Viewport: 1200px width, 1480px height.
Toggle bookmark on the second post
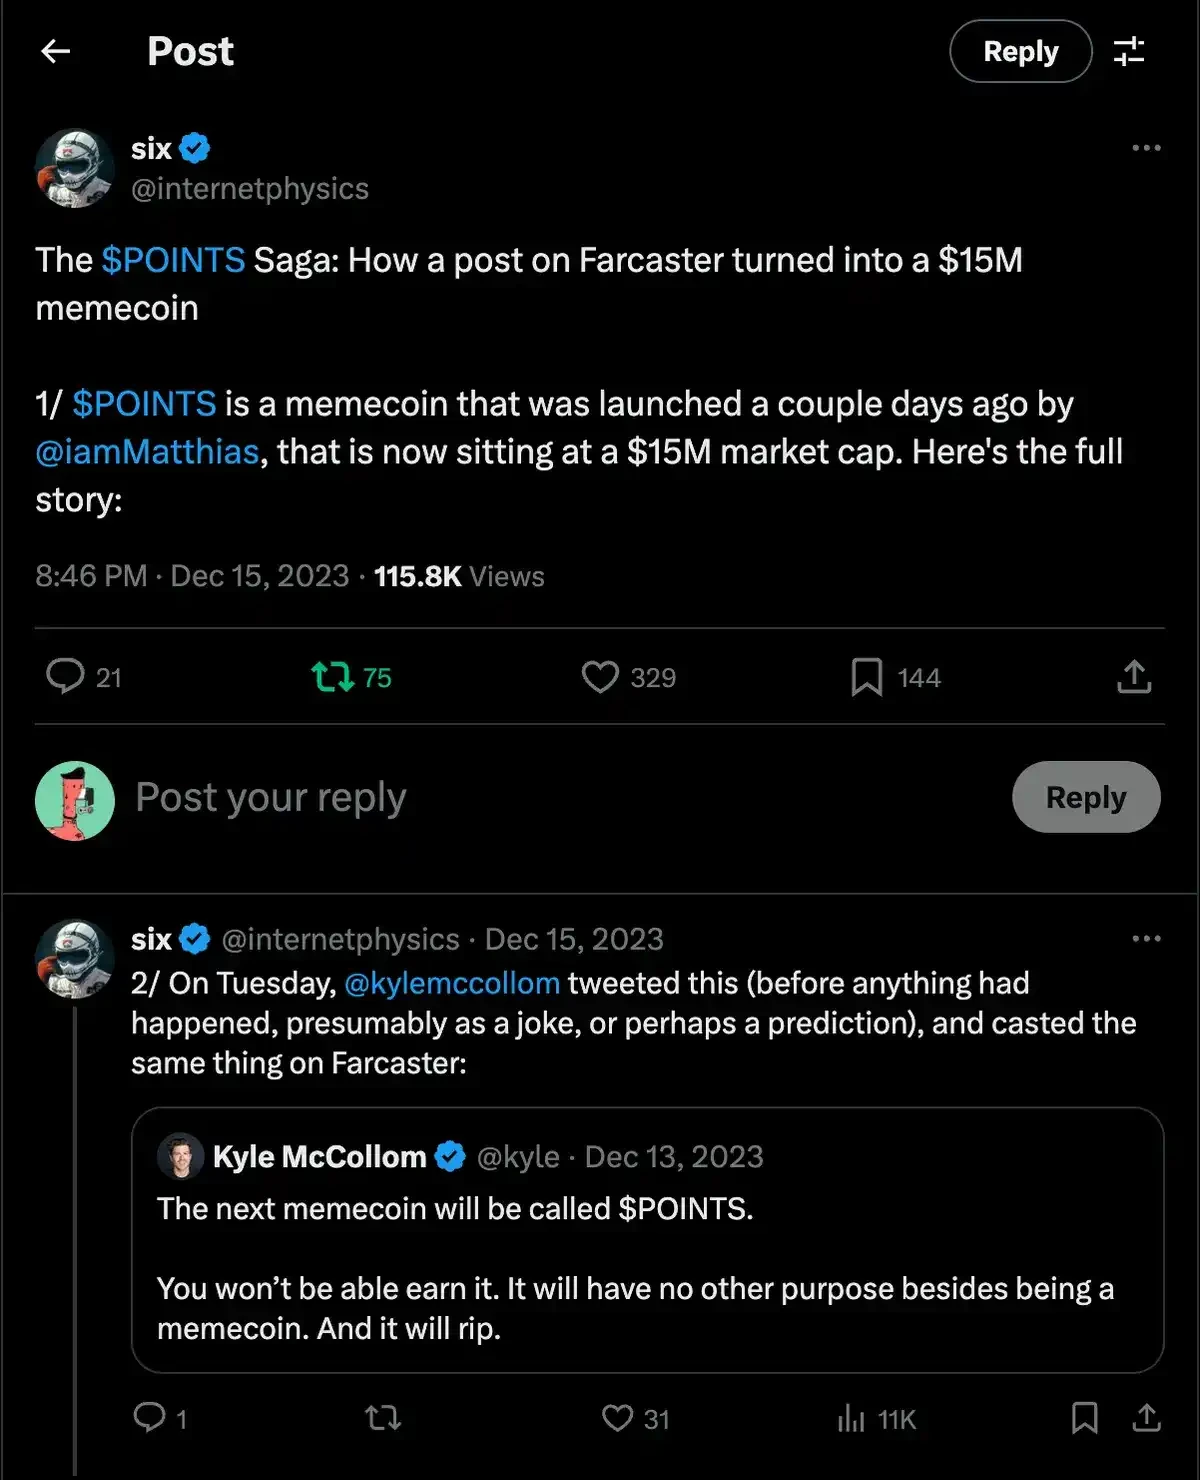pyautogui.click(x=1084, y=1417)
